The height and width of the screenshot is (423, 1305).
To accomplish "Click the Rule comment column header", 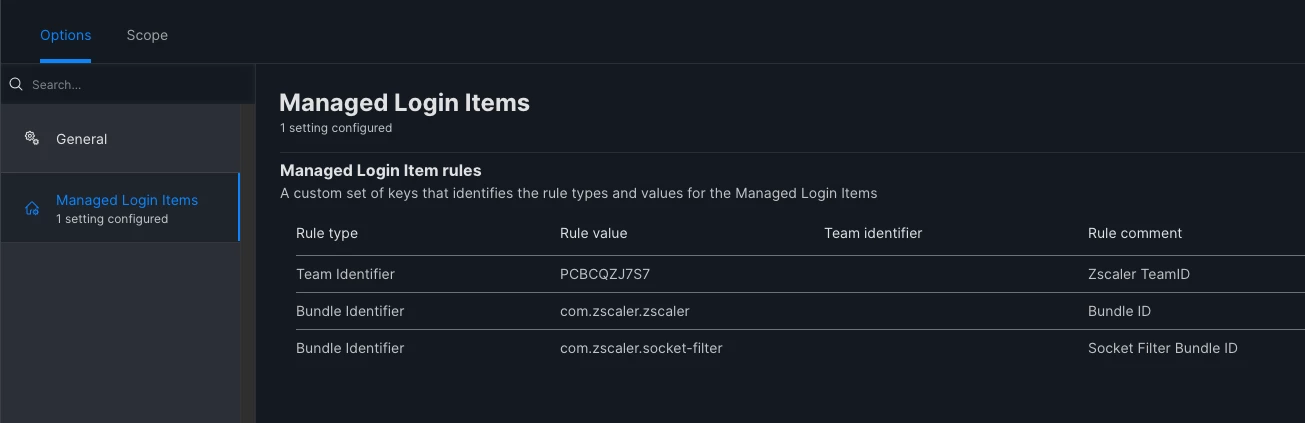I will click(x=1135, y=233).
